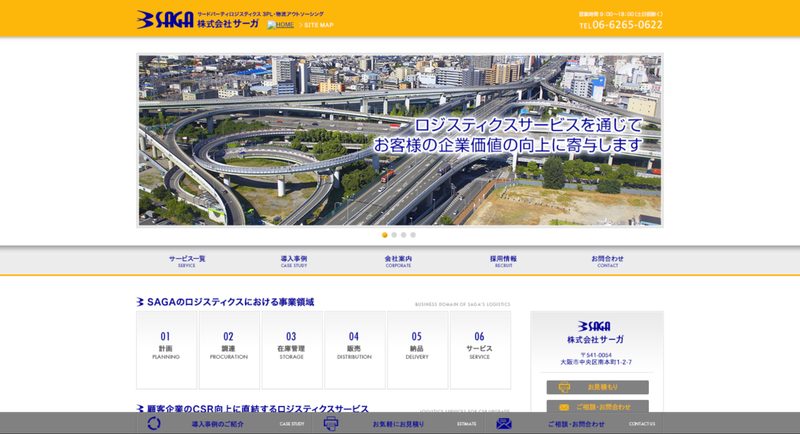Open 会社案内 CORPORATE menu item
Image resolution: width=800 pixels, height=434 pixels.
398,261
